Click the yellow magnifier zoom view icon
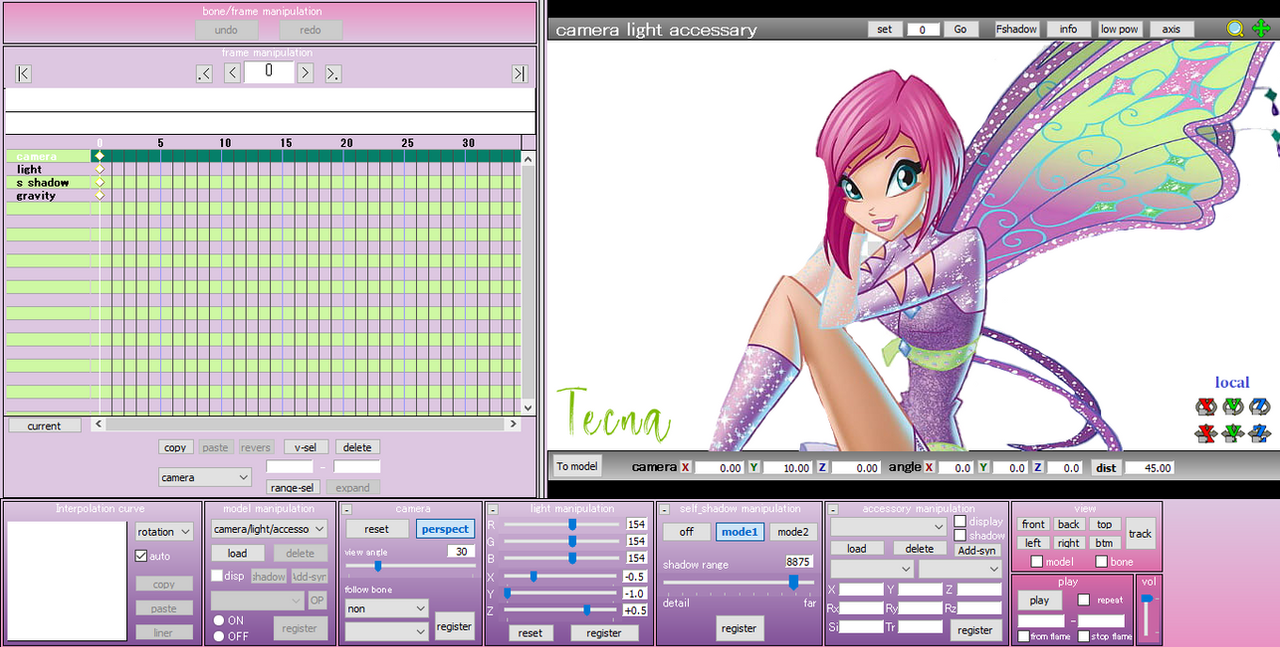 click(1235, 29)
